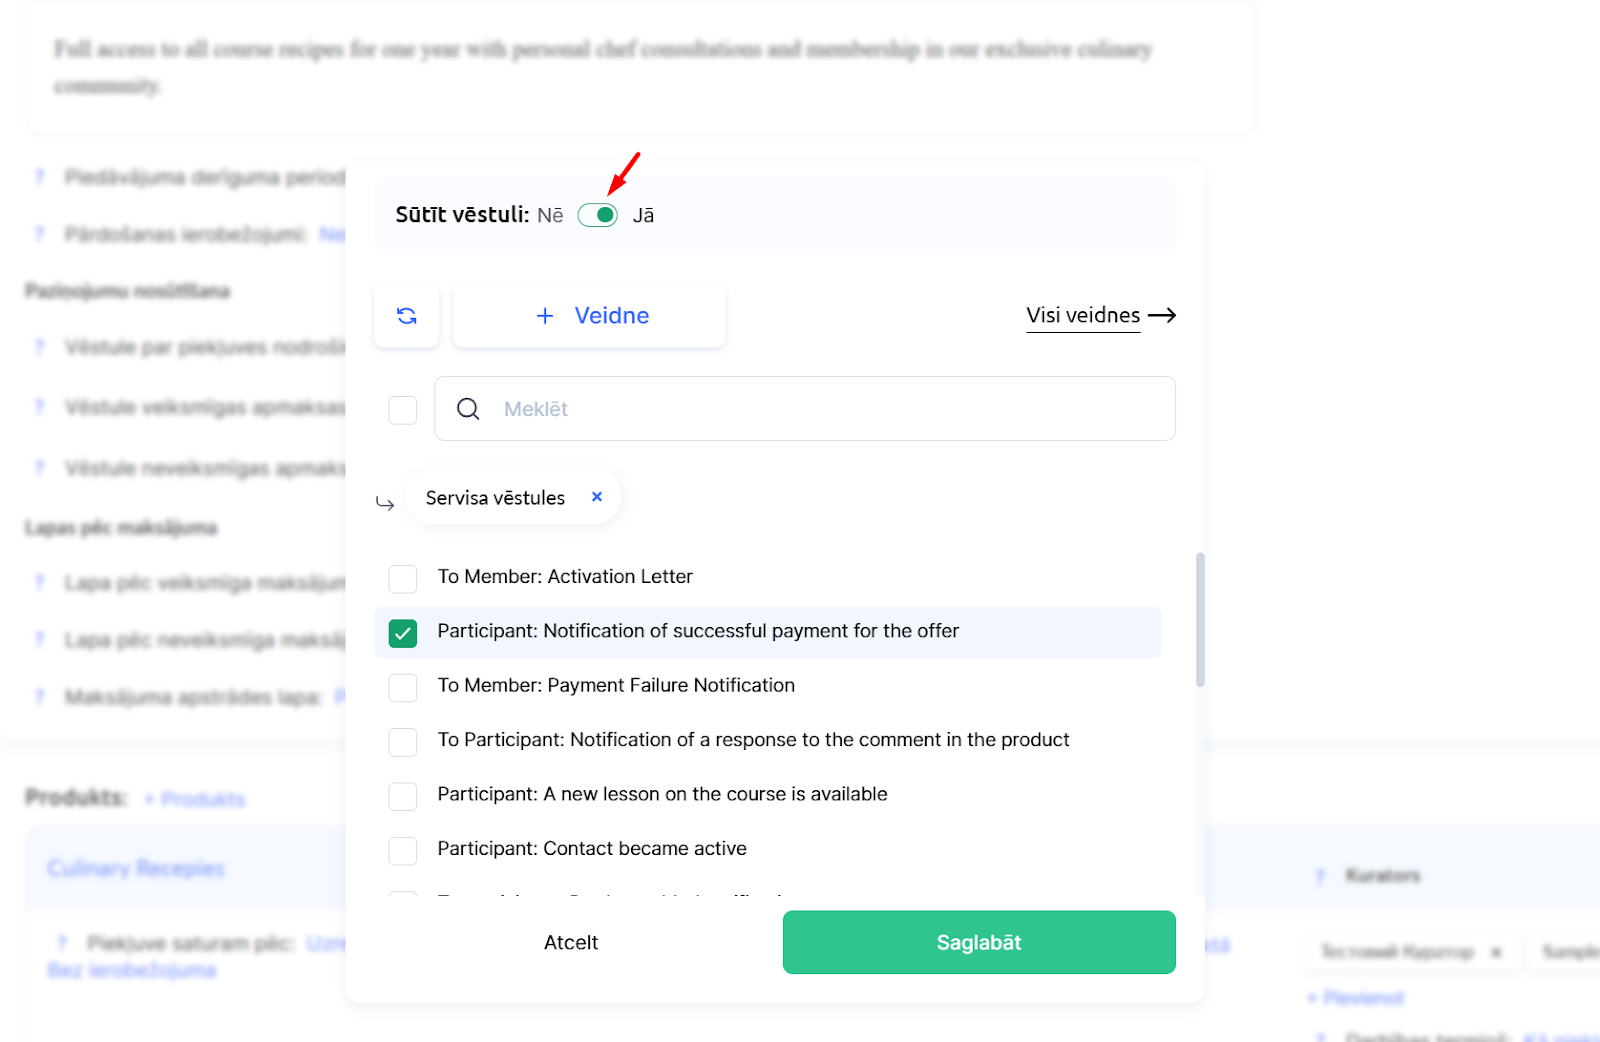This screenshot has height=1042, width=1600.
Task: Click the refresh templates icon button
Action: 406,316
